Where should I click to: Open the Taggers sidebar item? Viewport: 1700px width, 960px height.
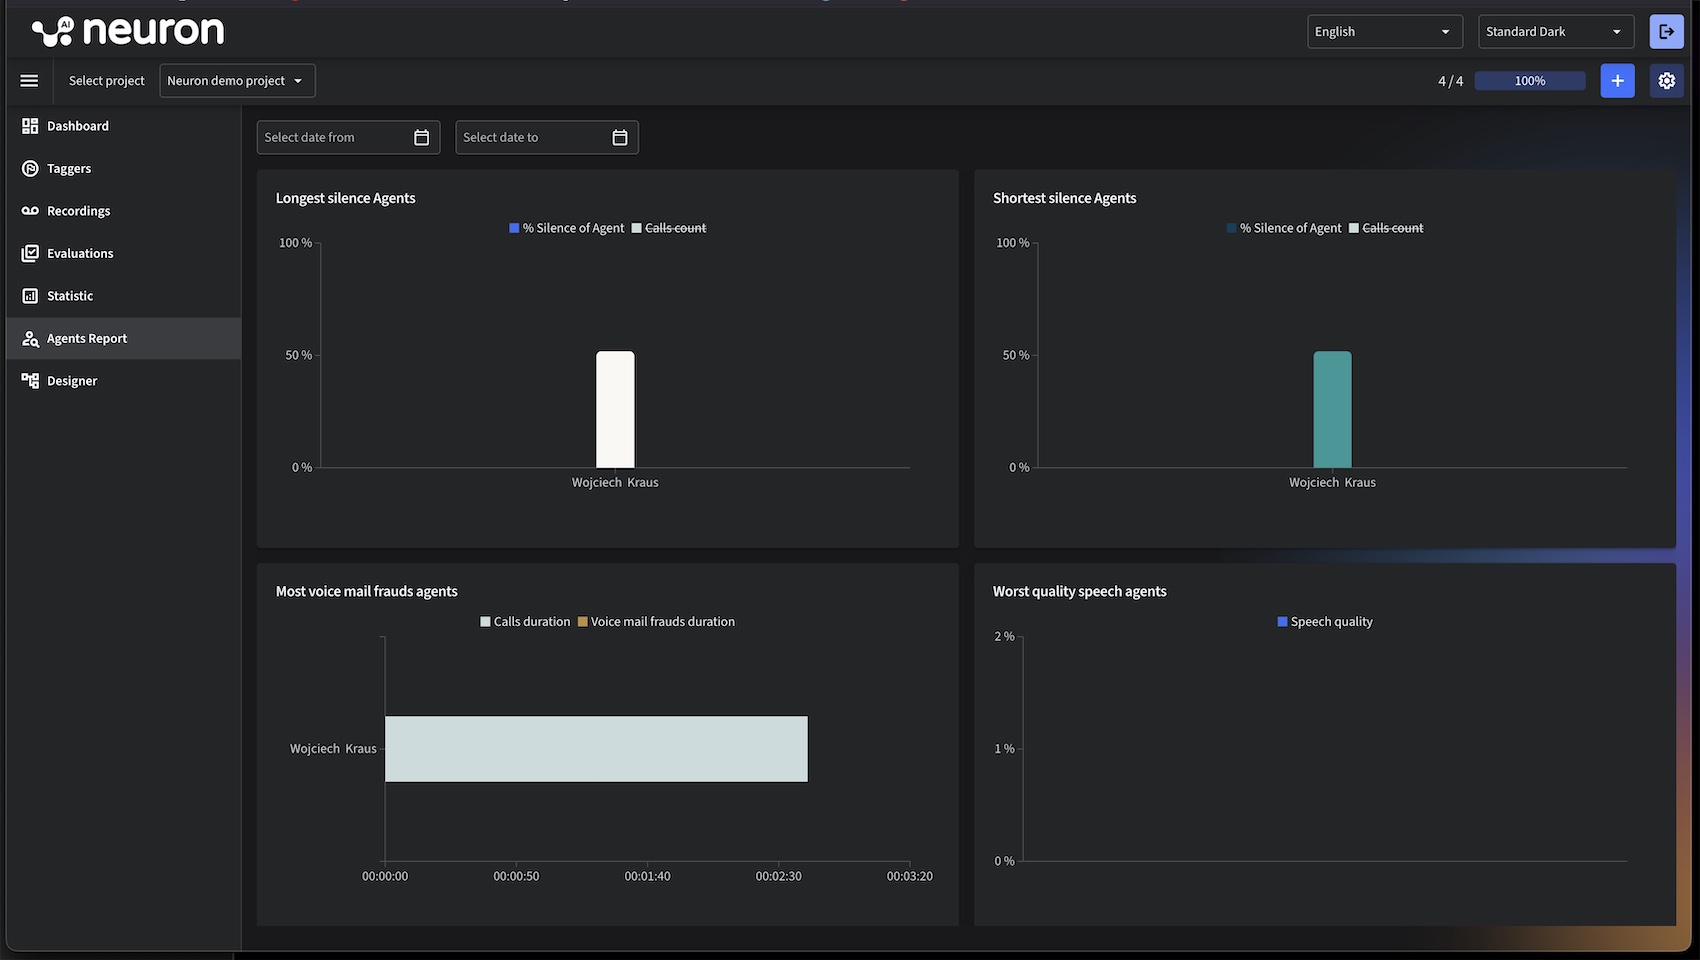[69, 169]
